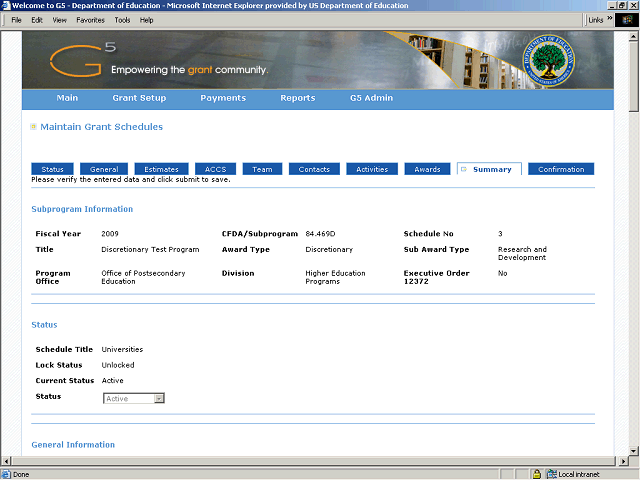Image resolution: width=640 pixels, height=480 pixels.
Task: Click the General Information heading
Action: [73, 445]
